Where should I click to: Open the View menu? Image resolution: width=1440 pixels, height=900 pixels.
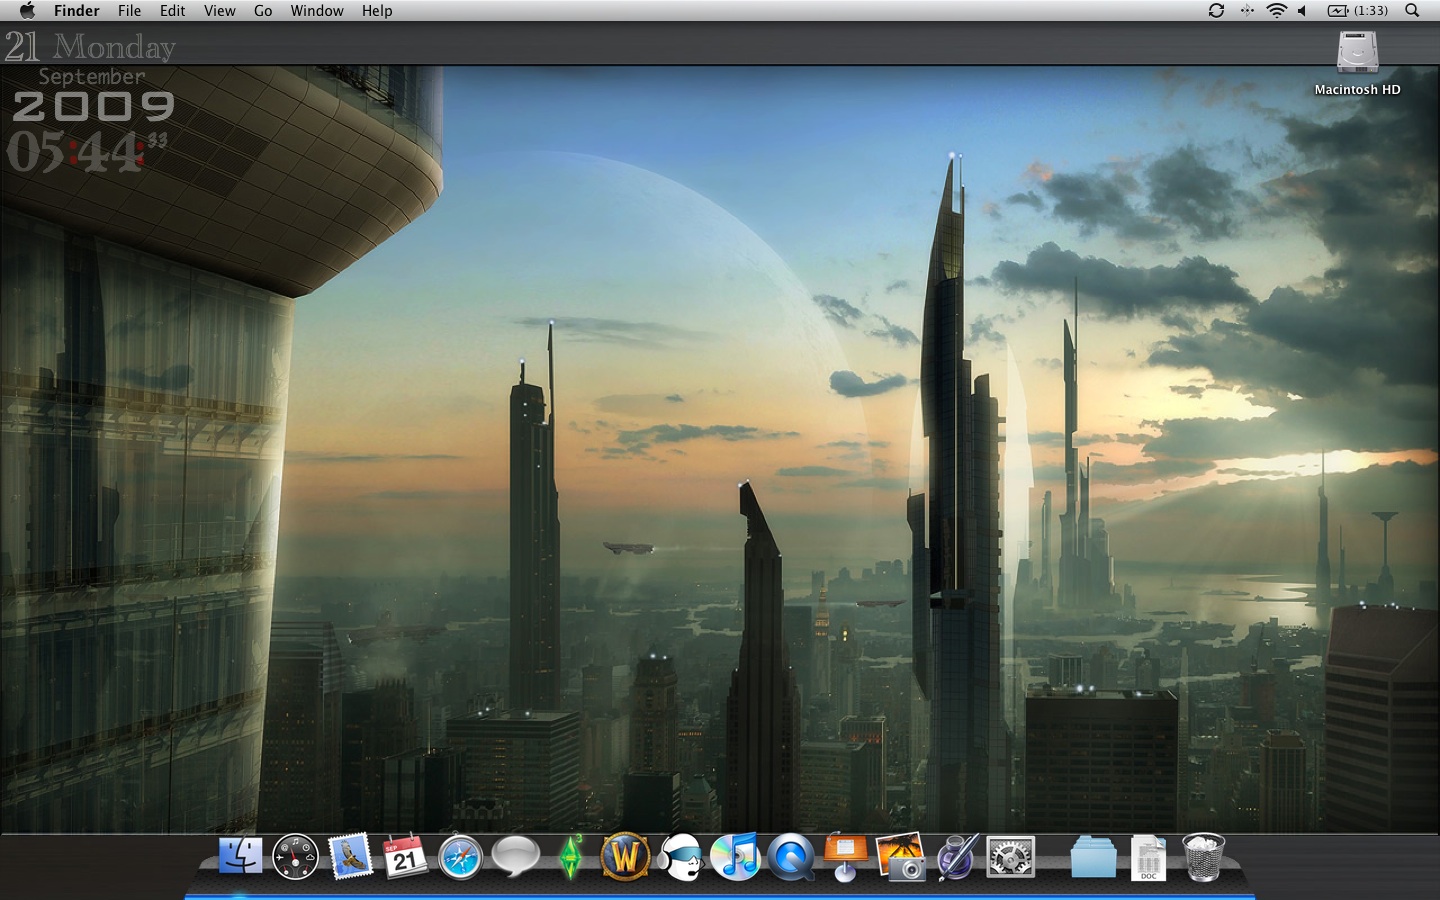(219, 10)
